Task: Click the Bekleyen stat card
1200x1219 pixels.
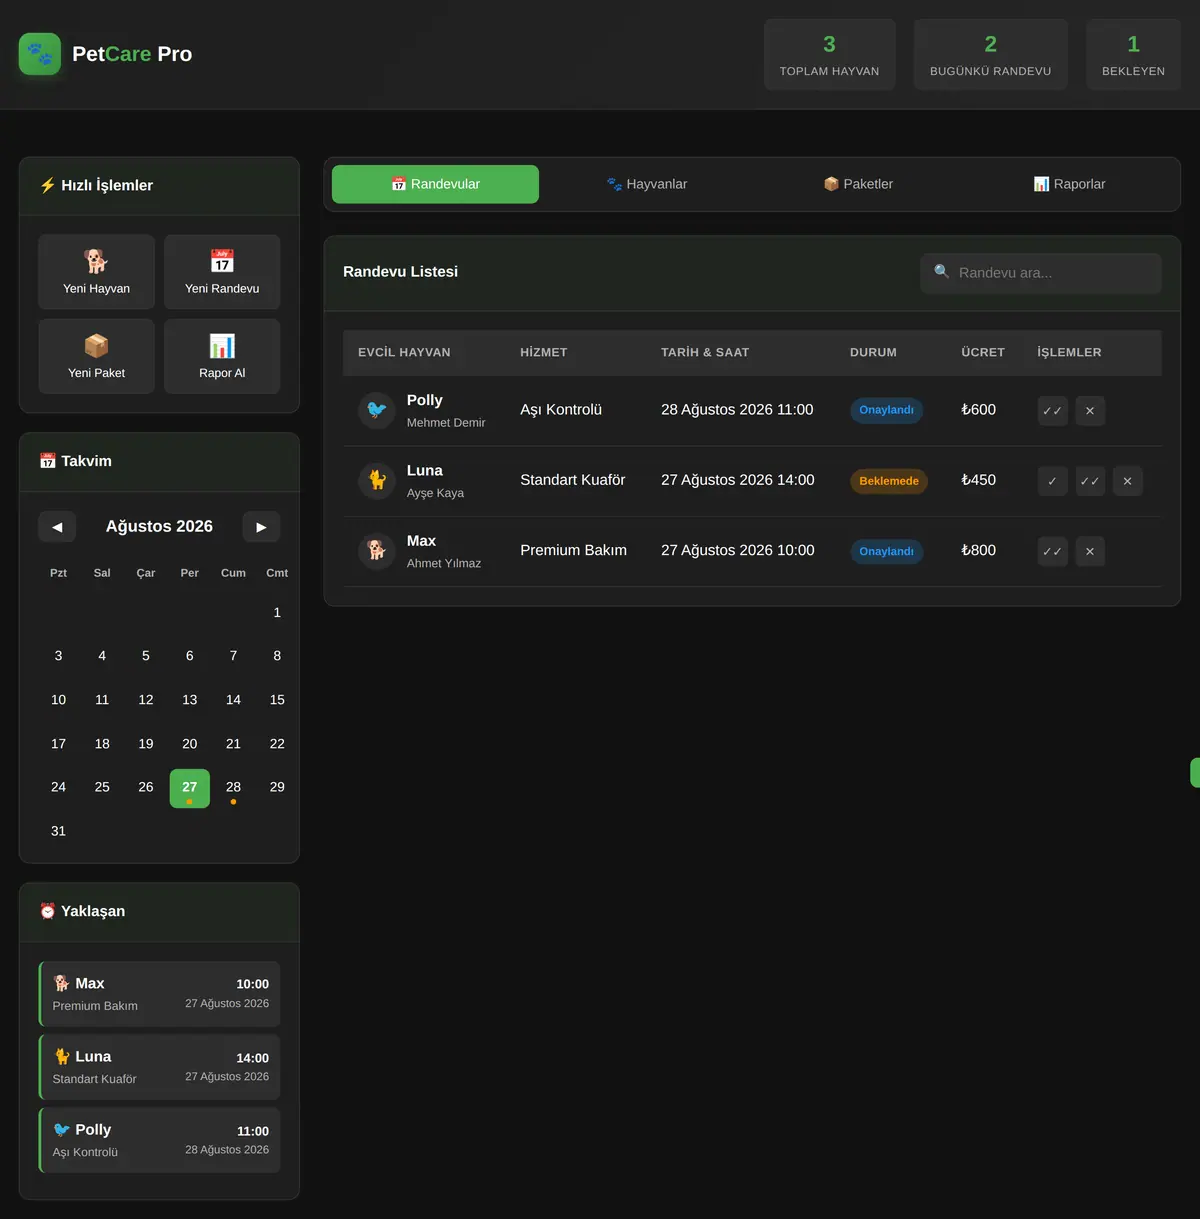Action: [x=1134, y=55]
